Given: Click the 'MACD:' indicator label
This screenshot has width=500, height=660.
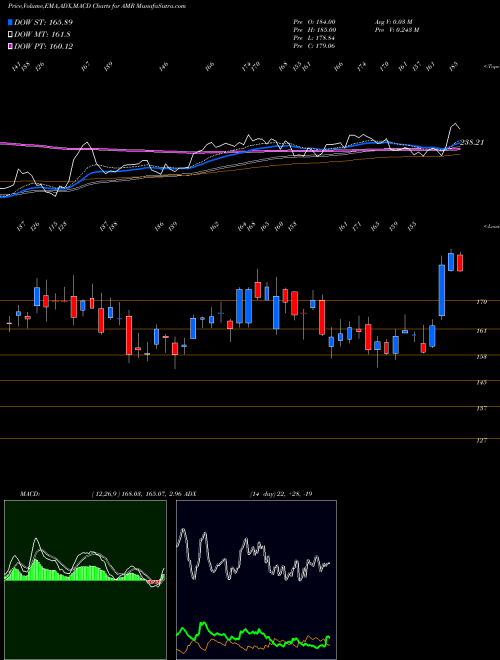Looking at the screenshot, I should [x=29, y=494].
